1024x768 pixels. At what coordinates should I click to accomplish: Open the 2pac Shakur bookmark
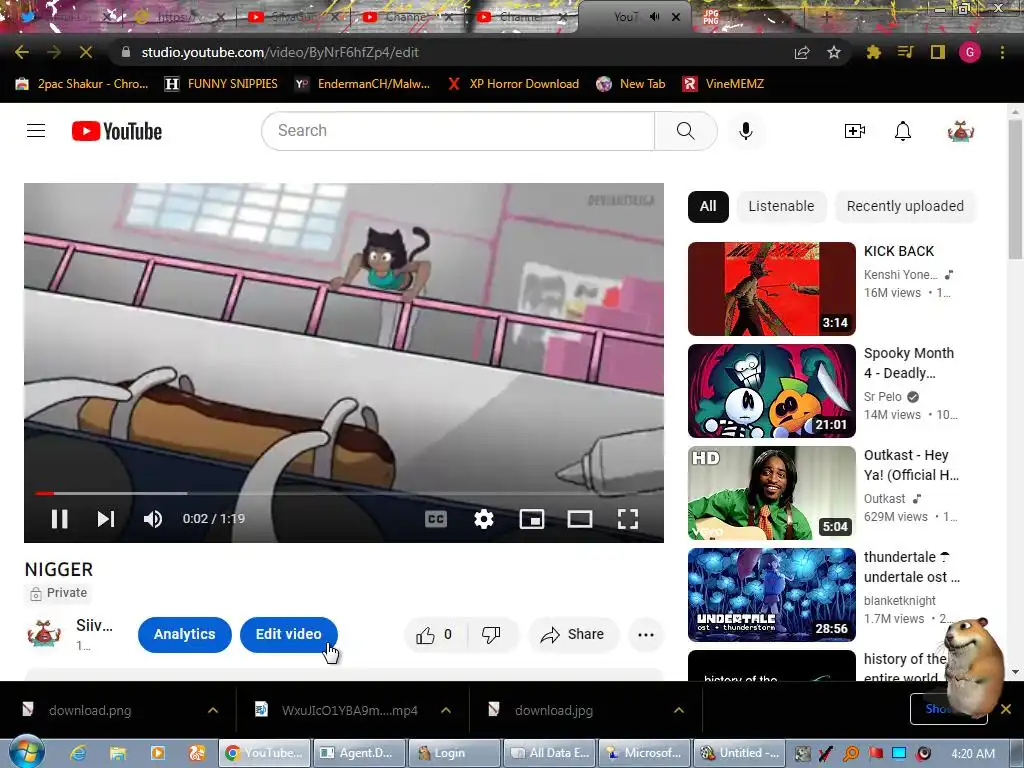click(x=82, y=84)
